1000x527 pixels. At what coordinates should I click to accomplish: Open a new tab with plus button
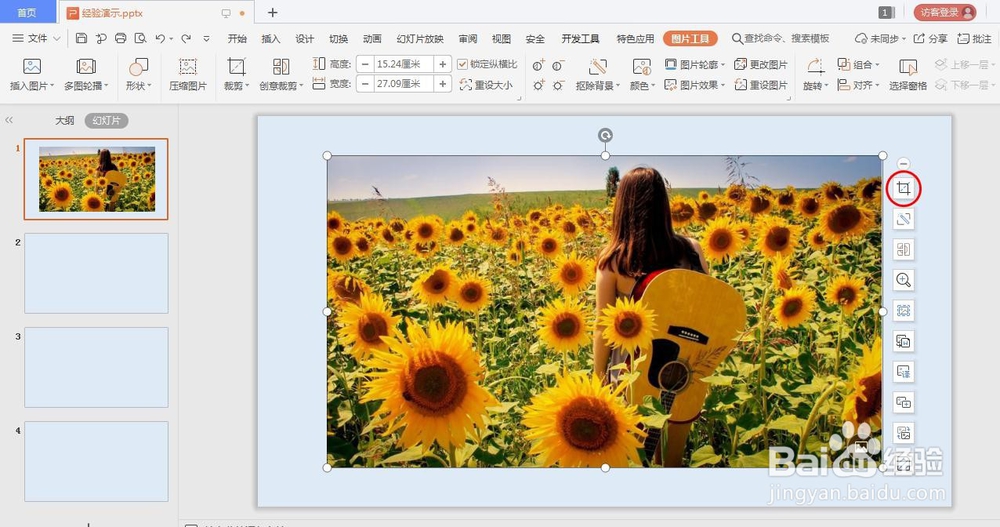(x=272, y=12)
